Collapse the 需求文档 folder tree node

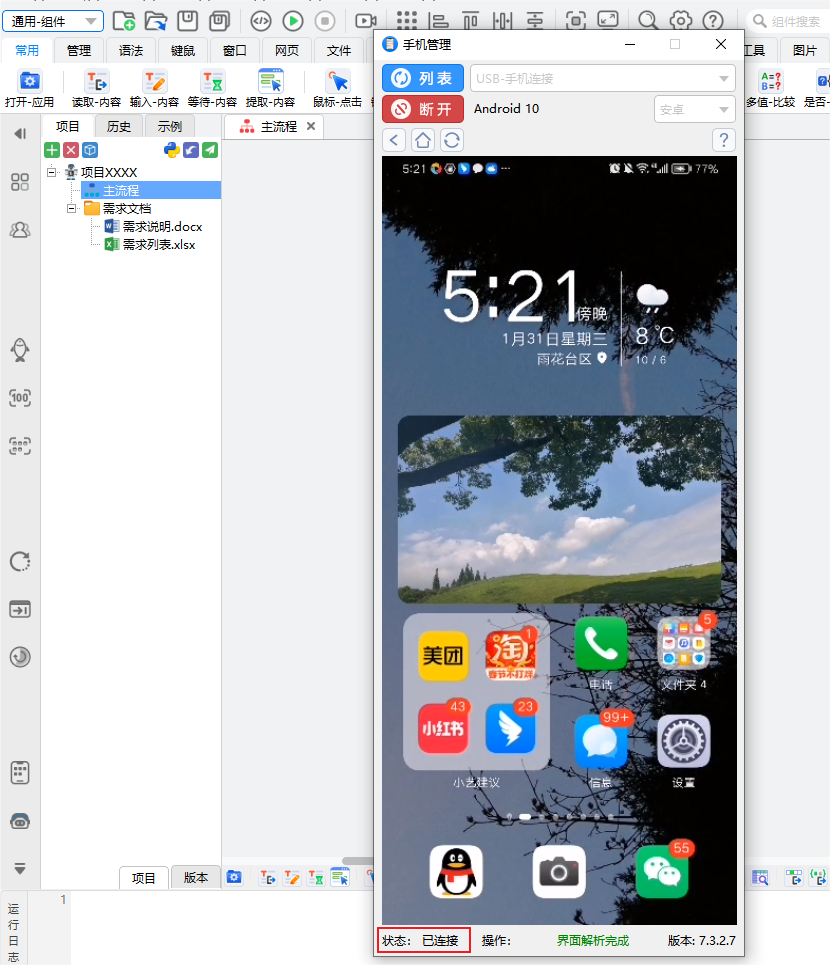(72, 208)
